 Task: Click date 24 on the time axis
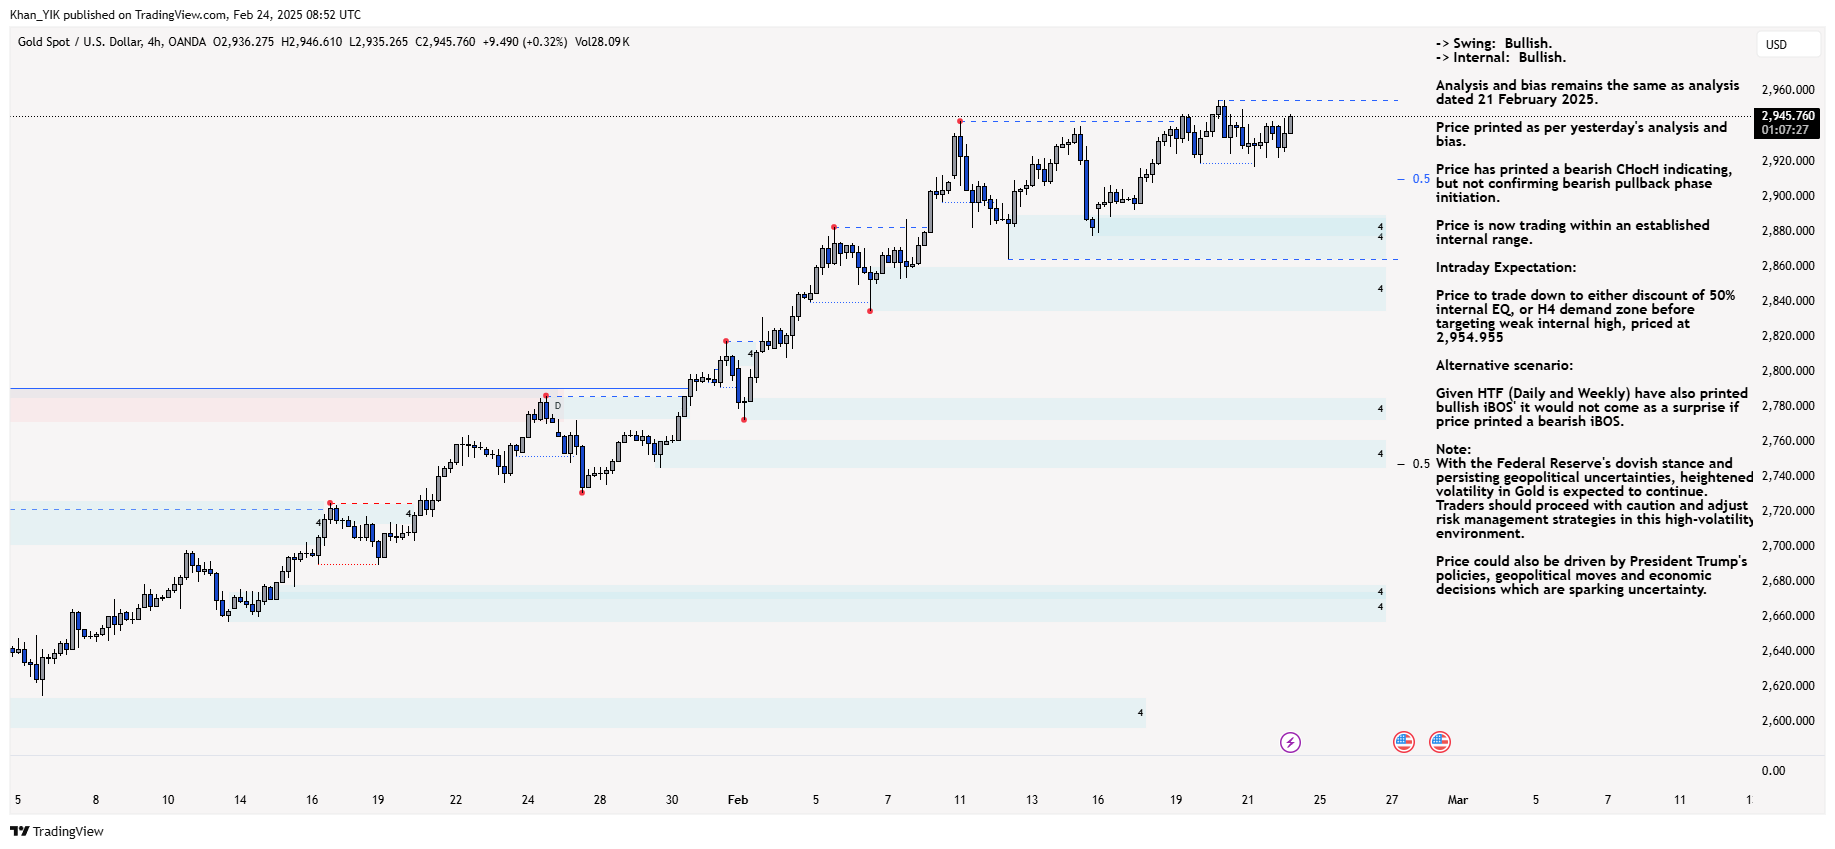click(528, 800)
